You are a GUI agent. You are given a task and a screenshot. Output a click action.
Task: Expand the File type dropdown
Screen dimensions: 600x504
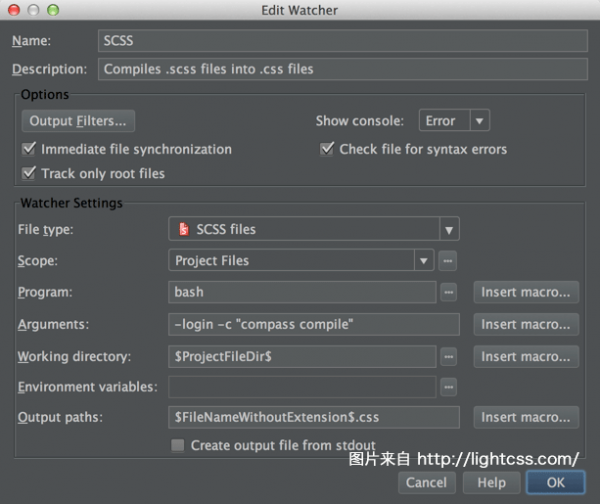pyautogui.click(x=449, y=229)
